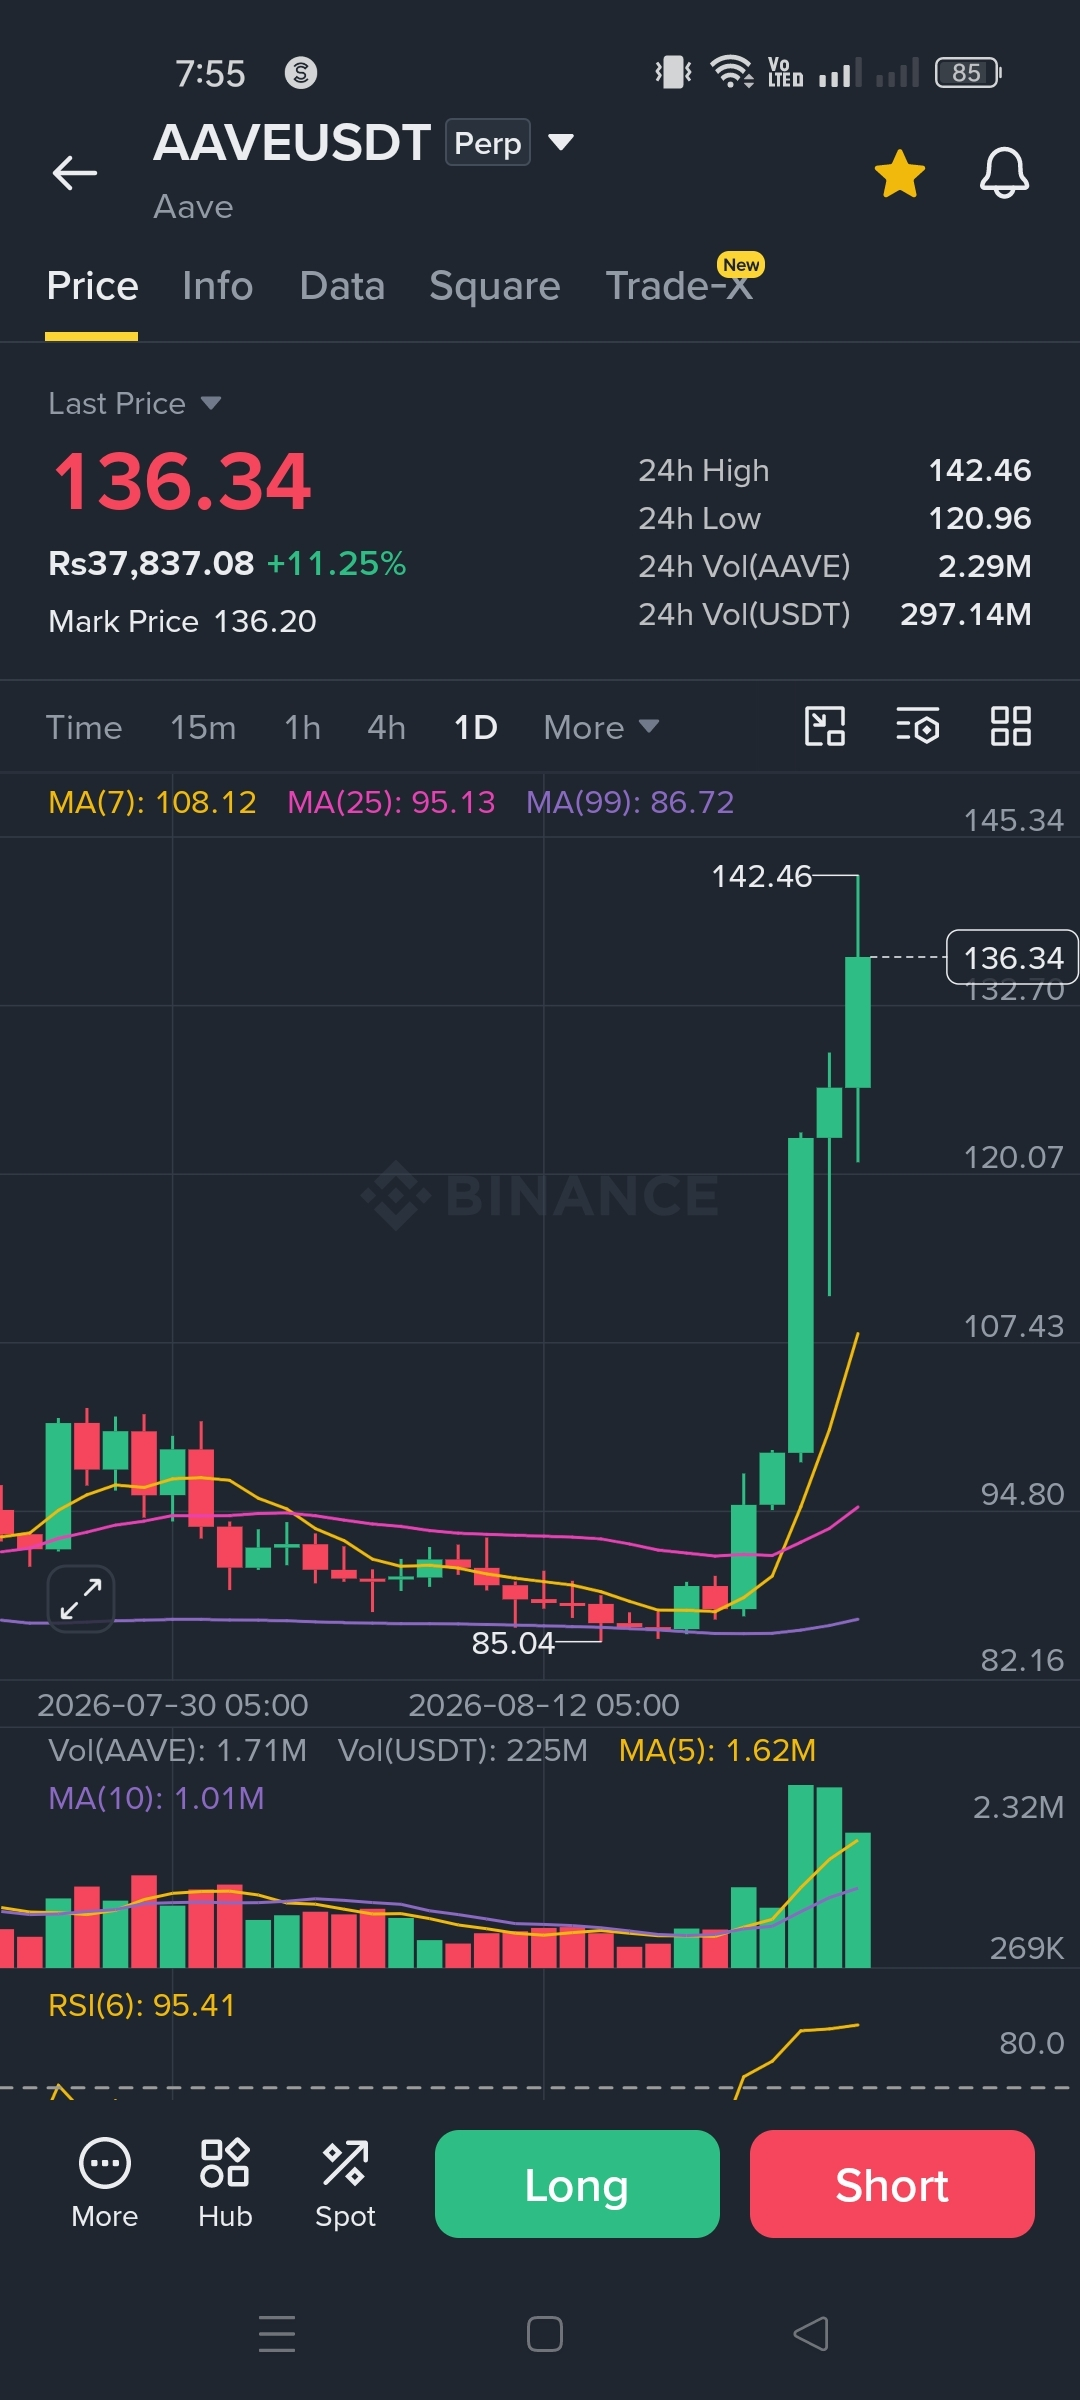Tap the vibrate mode icon in status bar
The image size is (1080, 2400).
point(673,72)
